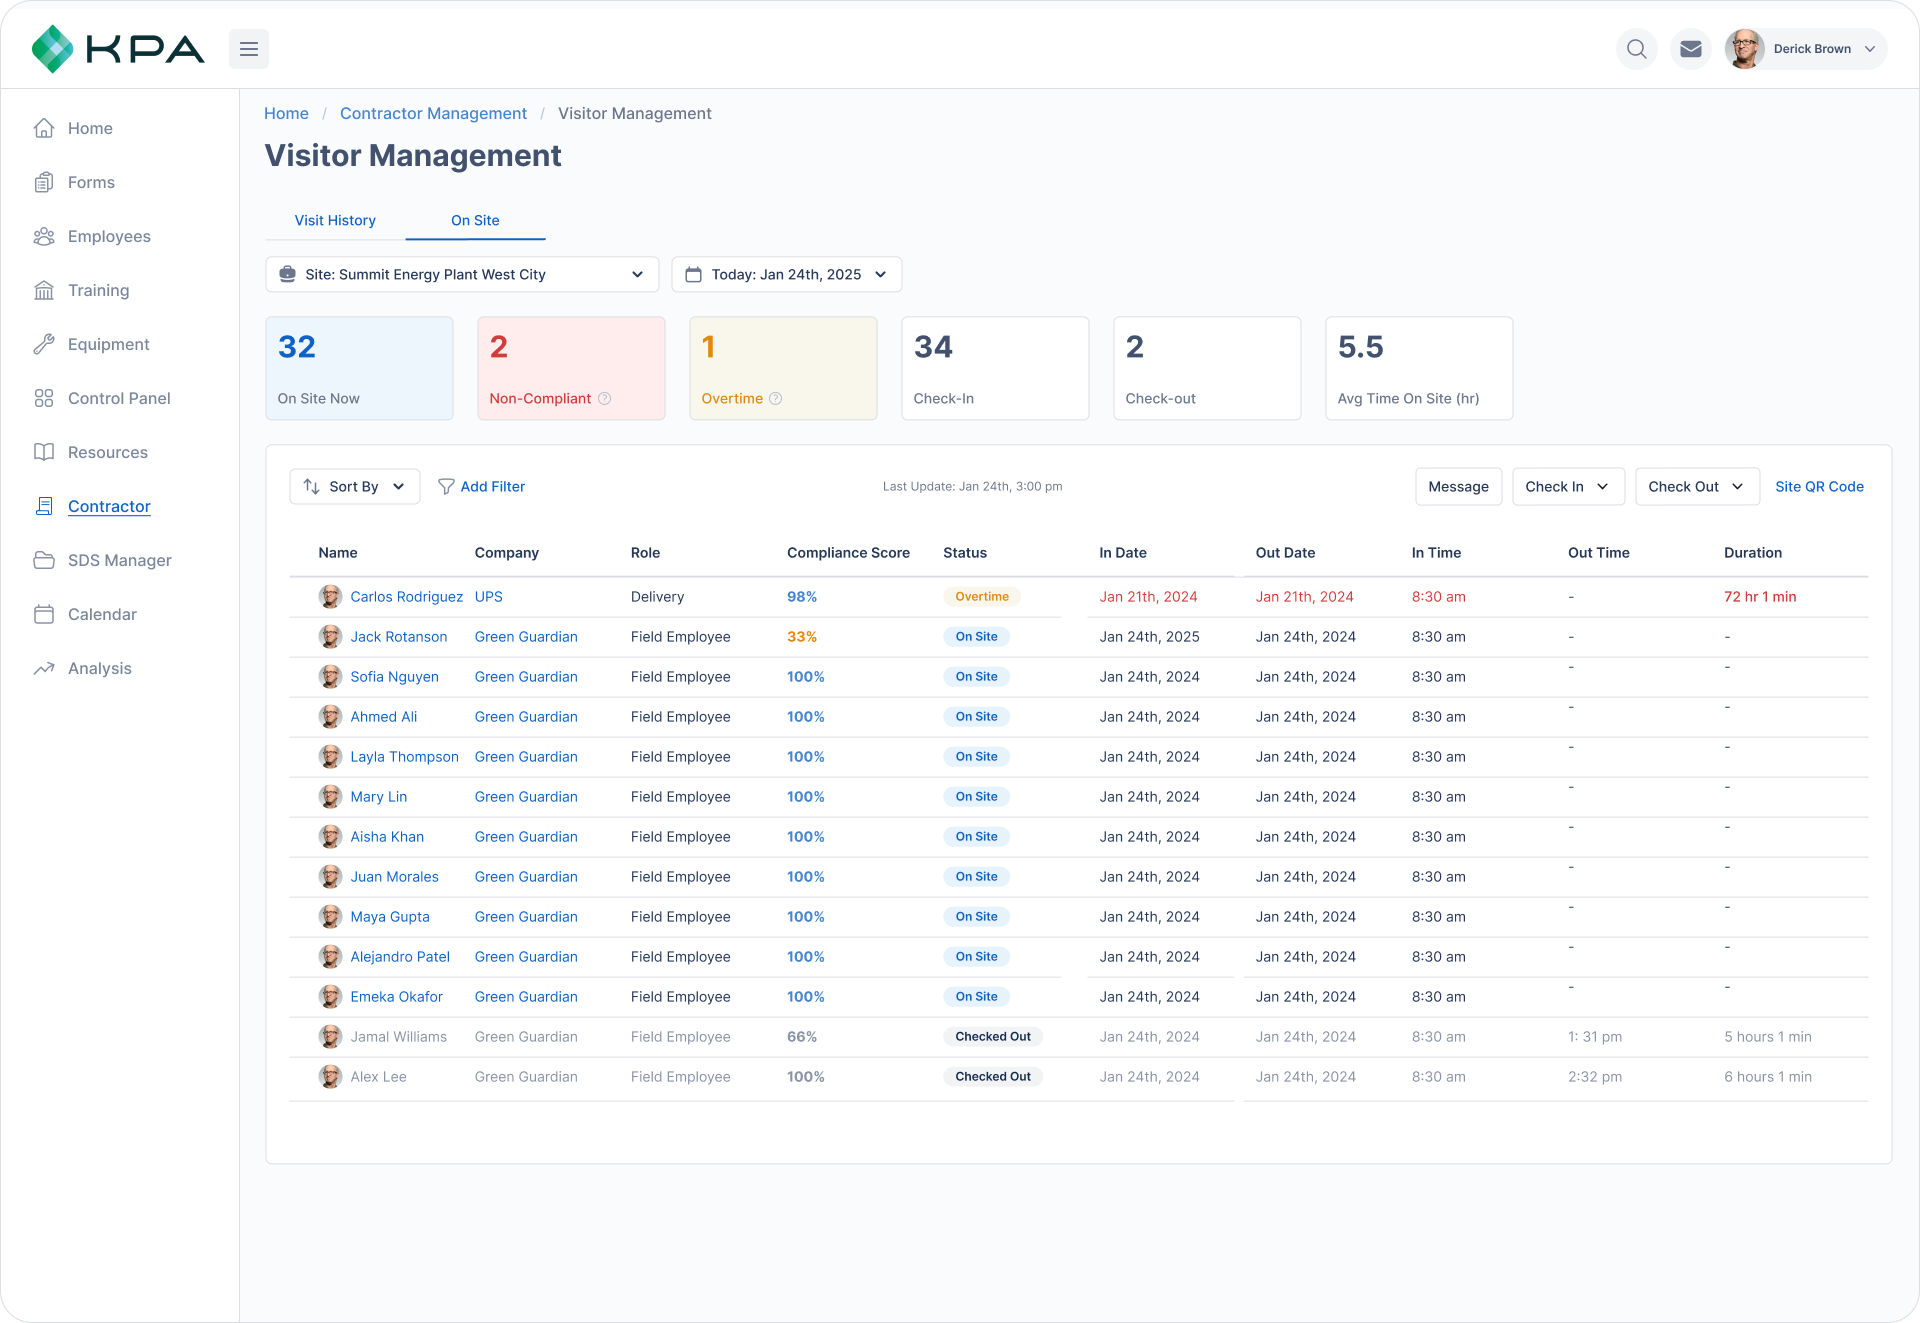Select the On Site tab

click(475, 220)
